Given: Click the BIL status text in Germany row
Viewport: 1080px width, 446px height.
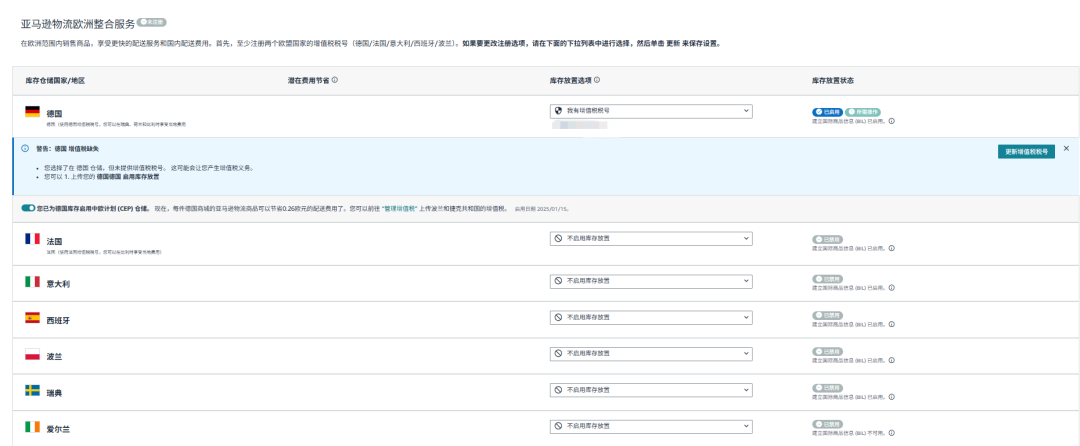Looking at the screenshot, I should coord(849,121).
